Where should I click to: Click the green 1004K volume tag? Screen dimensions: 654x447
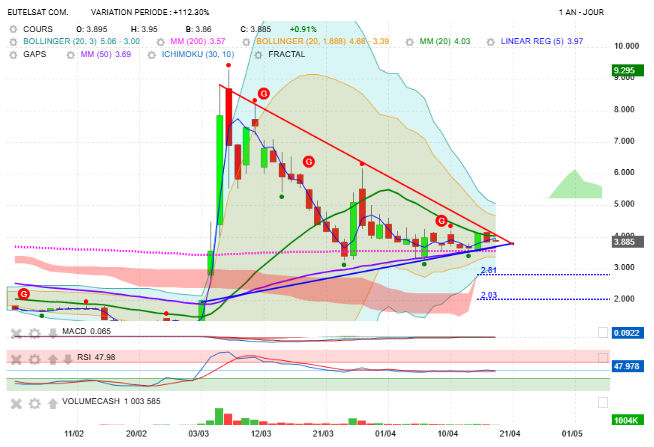click(x=628, y=420)
